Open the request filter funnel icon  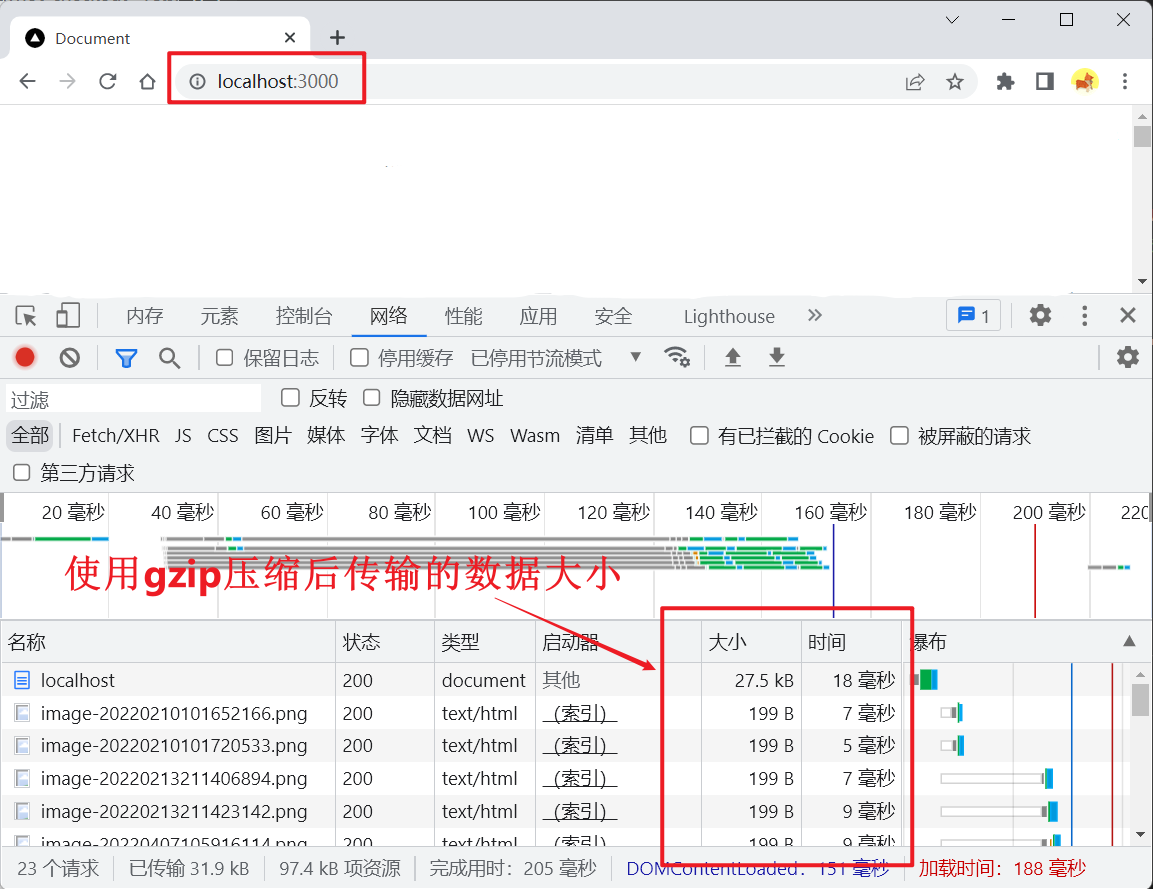[x=126, y=357]
